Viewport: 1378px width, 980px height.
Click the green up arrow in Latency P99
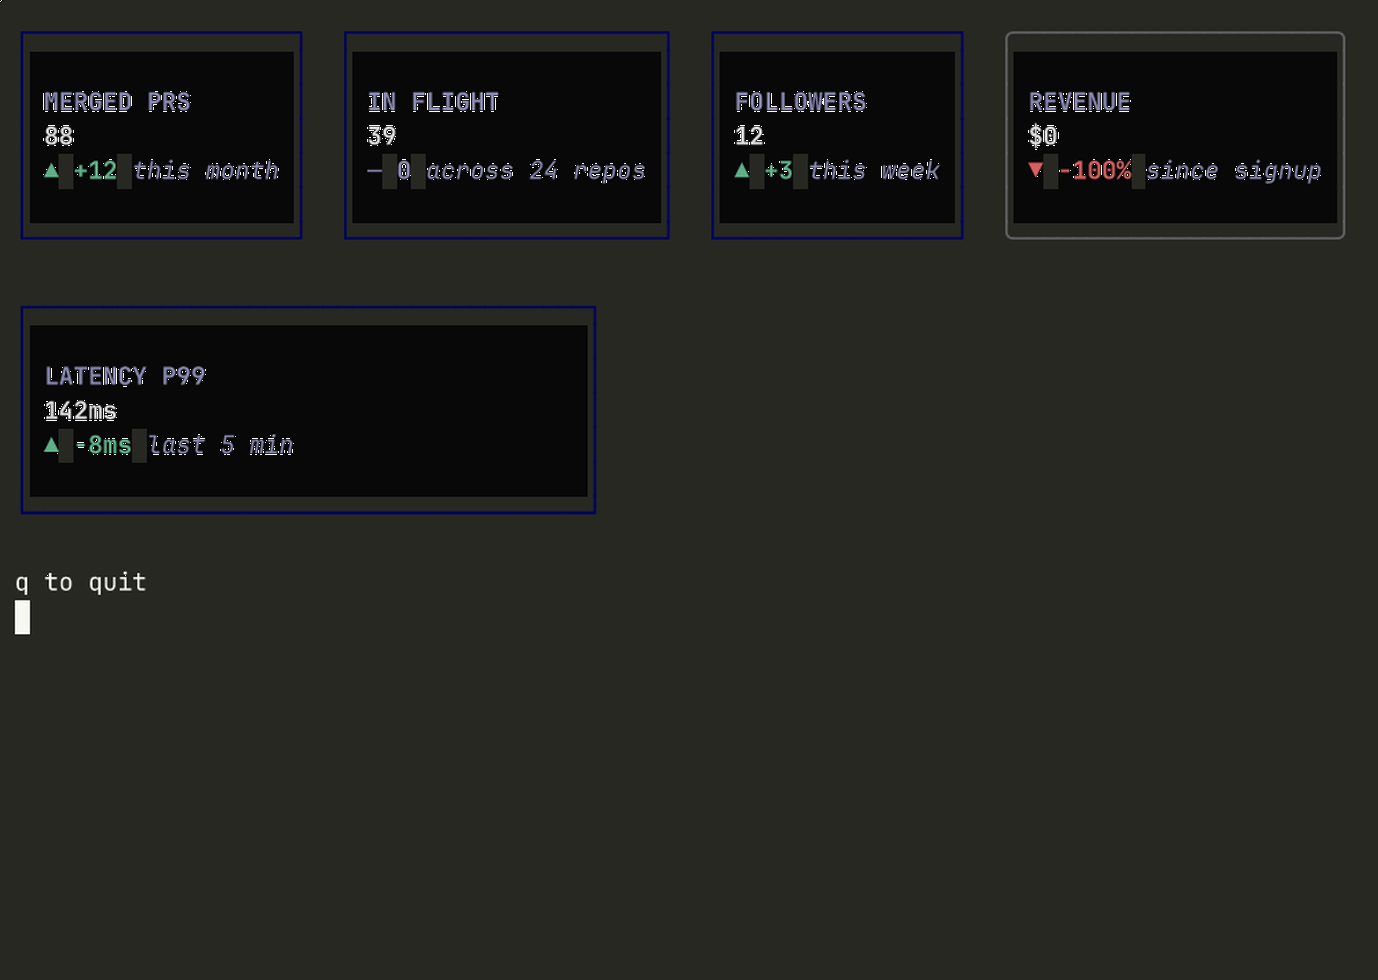click(51, 444)
